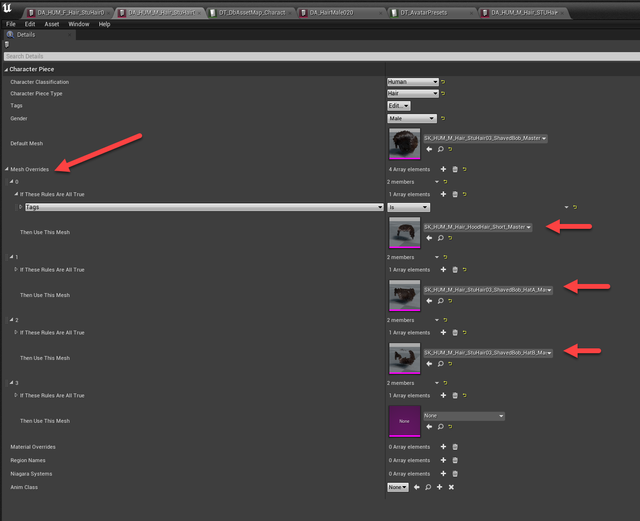This screenshot has height=521, width=640.
Task: Expand element 3 rules list
Action: [16, 395]
